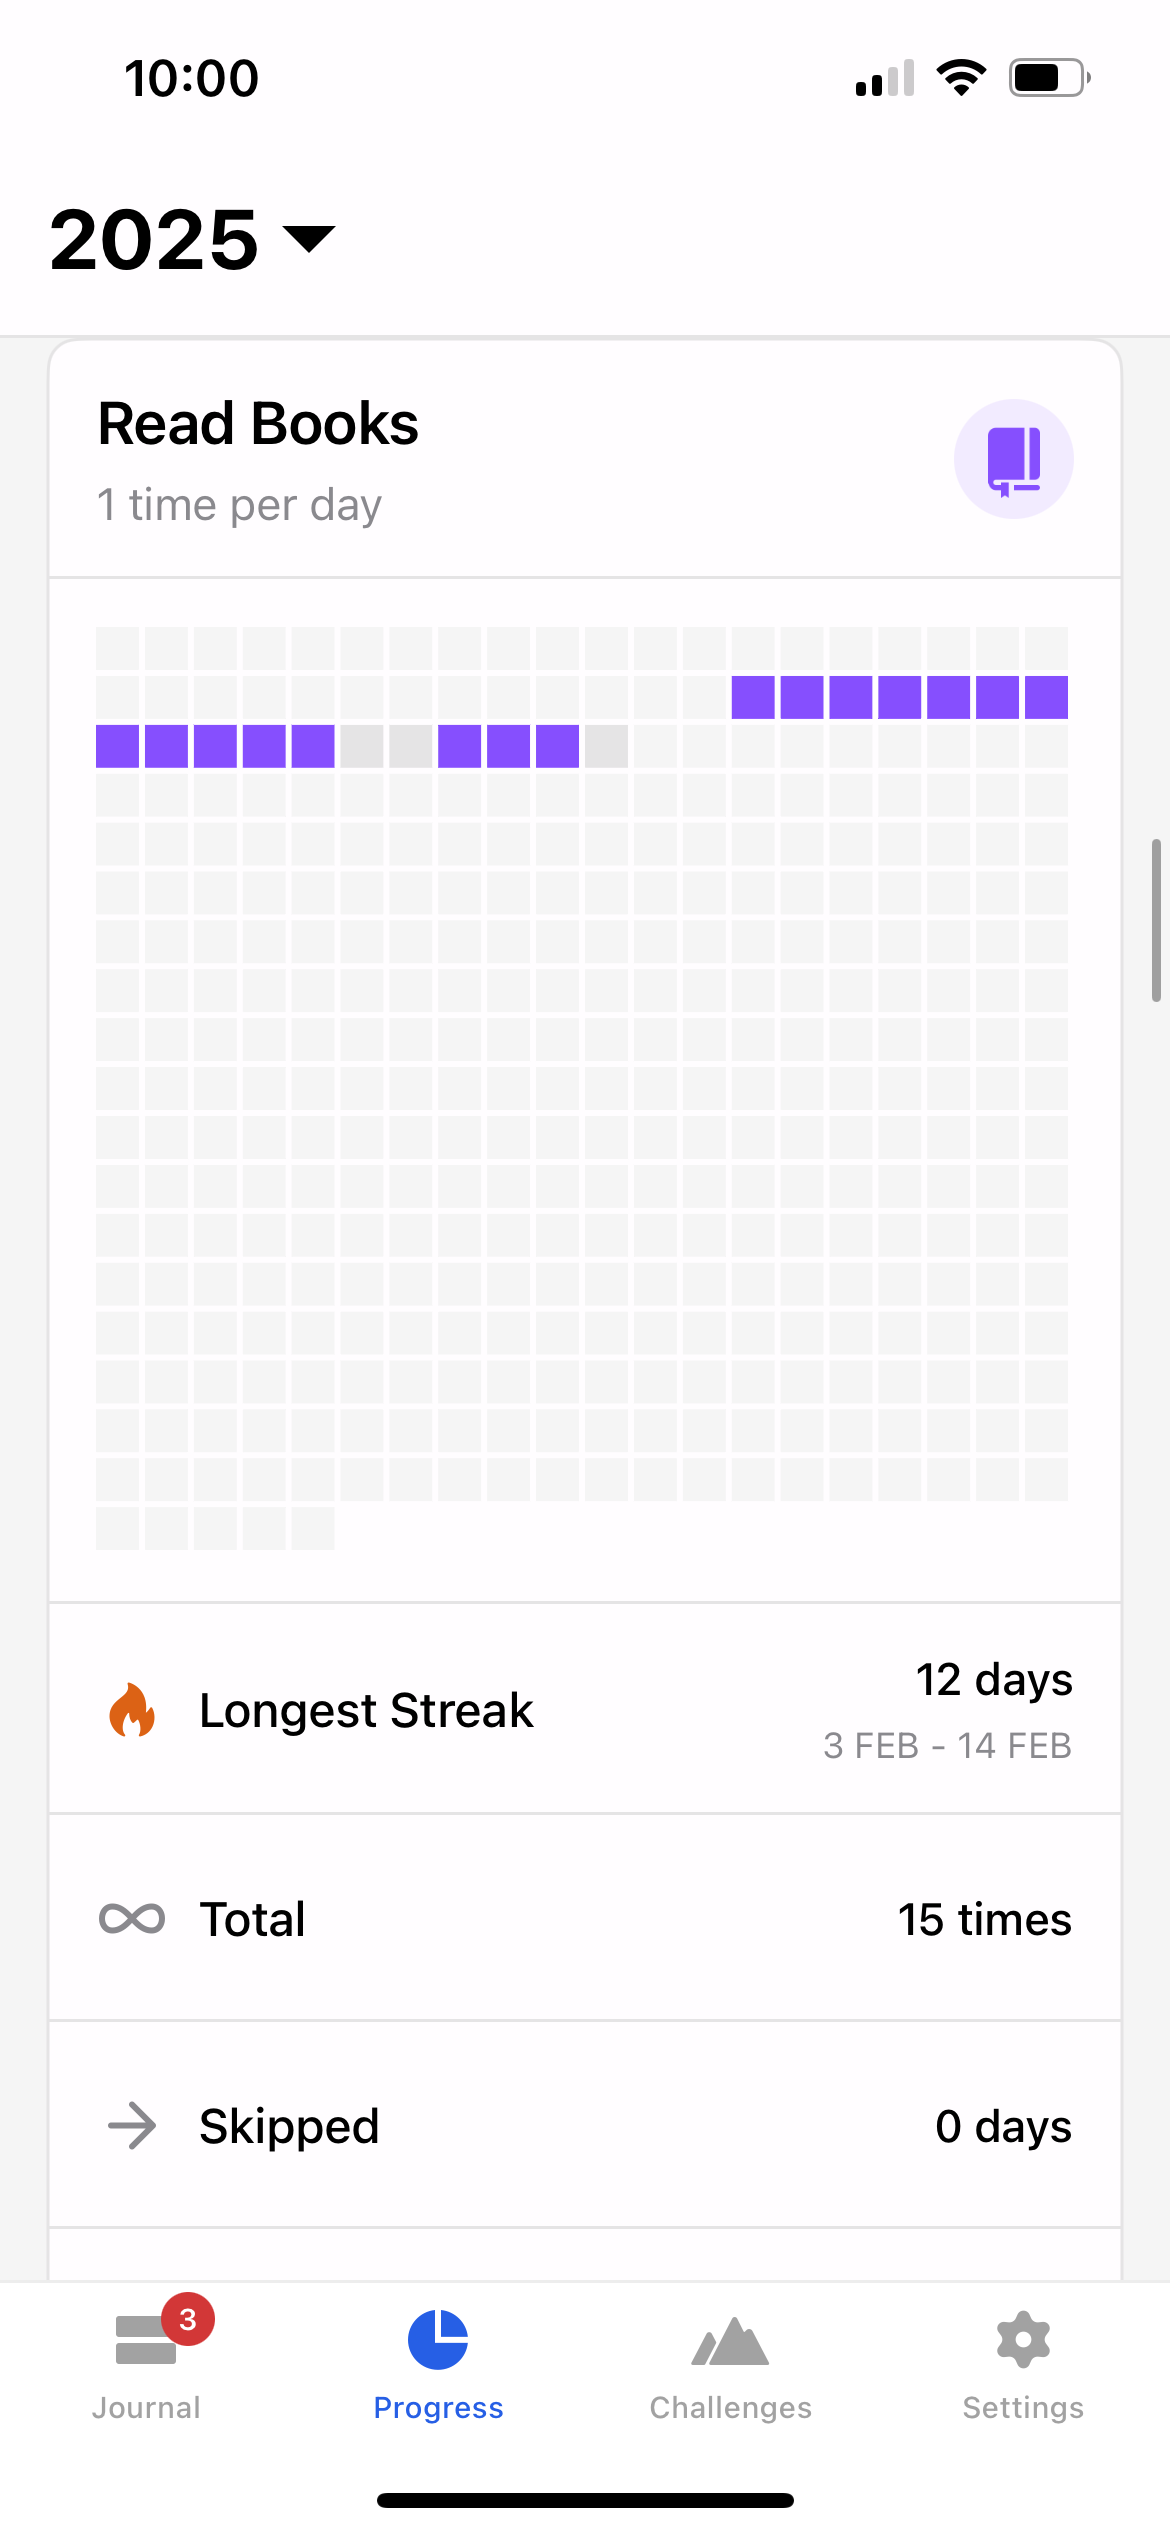Viewport: 1170px width, 2532px height.
Task: Tap the Longest Streak flame icon
Action: tap(132, 1709)
